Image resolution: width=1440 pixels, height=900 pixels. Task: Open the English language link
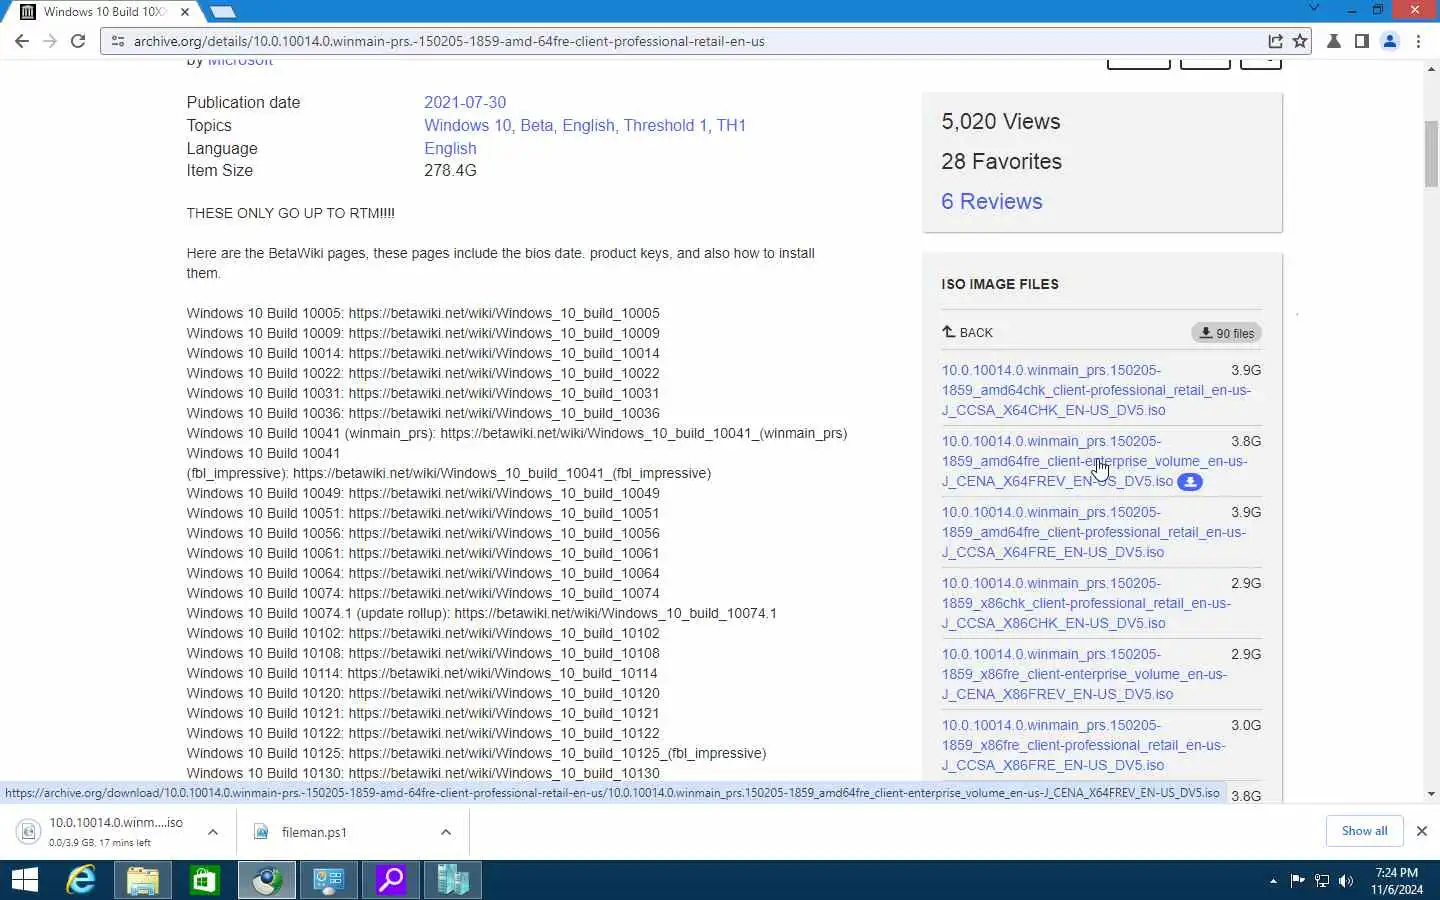click(450, 148)
